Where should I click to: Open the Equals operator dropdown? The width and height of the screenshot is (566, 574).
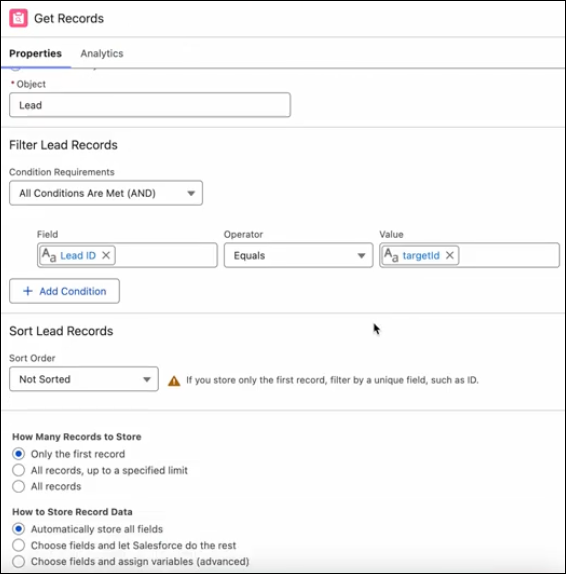point(298,255)
